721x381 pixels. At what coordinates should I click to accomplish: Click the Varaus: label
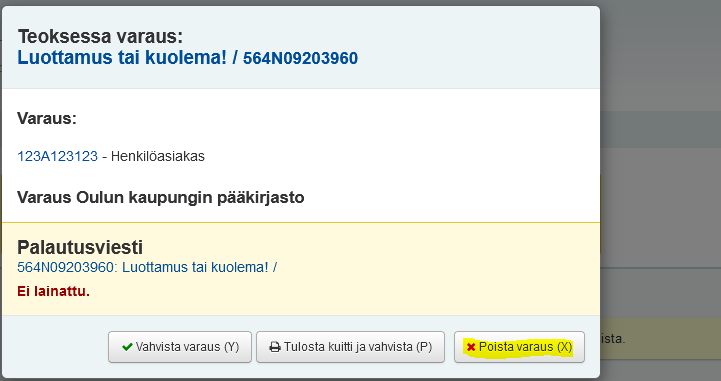[47, 119]
